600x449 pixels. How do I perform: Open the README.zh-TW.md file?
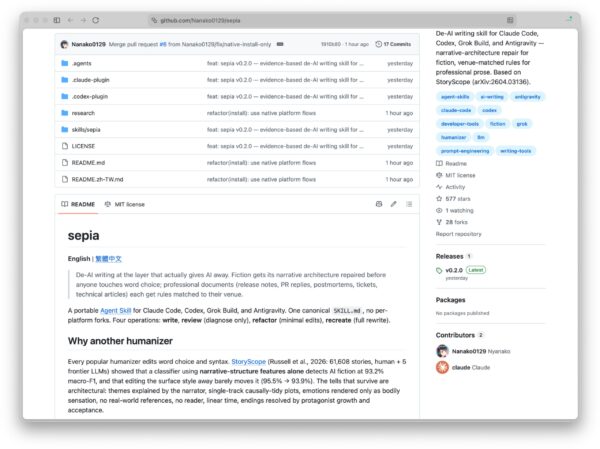(x=98, y=180)
